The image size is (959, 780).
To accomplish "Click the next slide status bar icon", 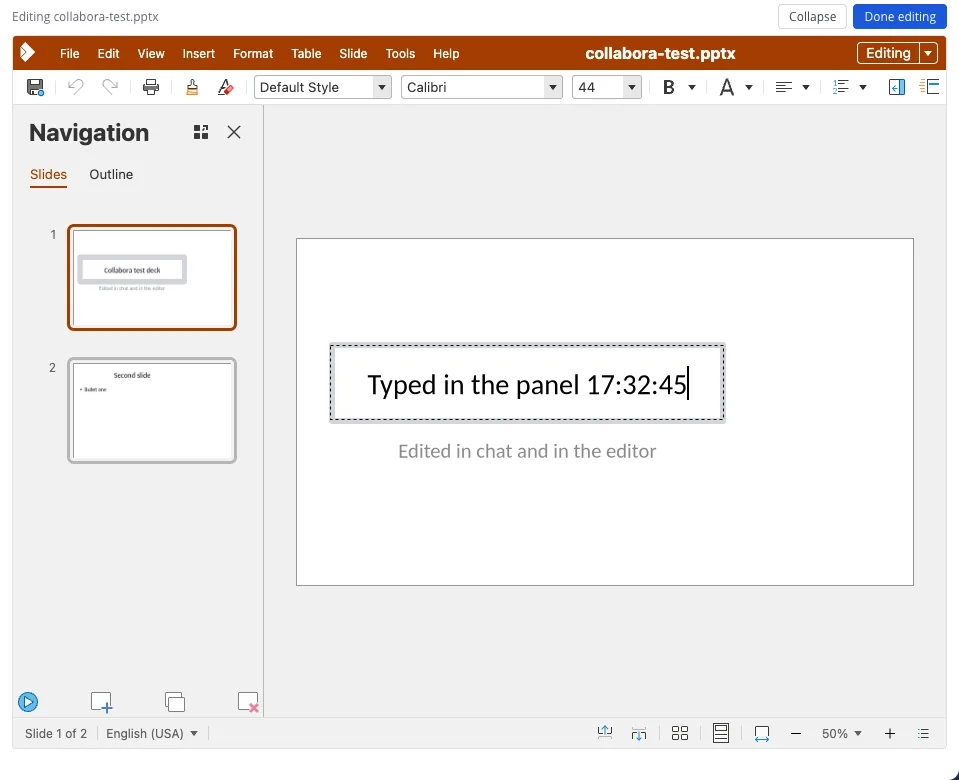I will pyautogui.click(x=639, y=733).
